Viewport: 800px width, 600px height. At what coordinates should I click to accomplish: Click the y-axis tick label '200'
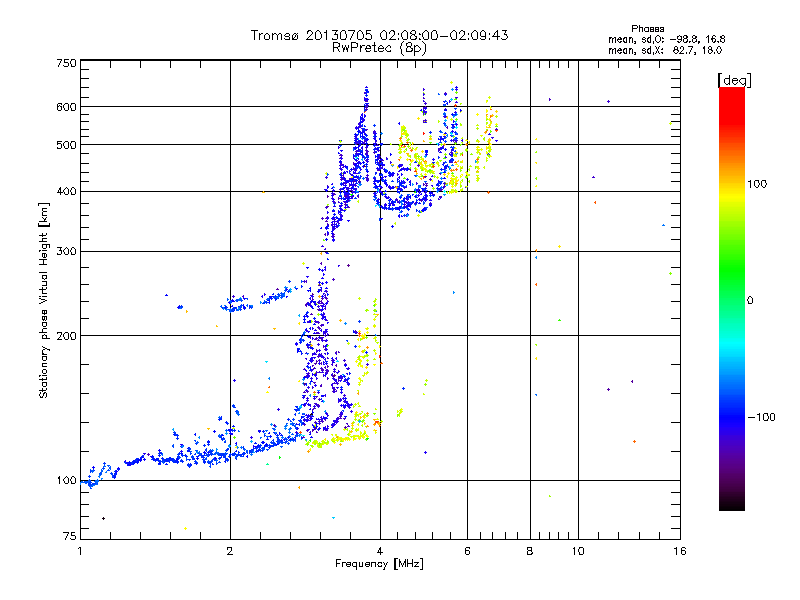[x=66, y=336]
